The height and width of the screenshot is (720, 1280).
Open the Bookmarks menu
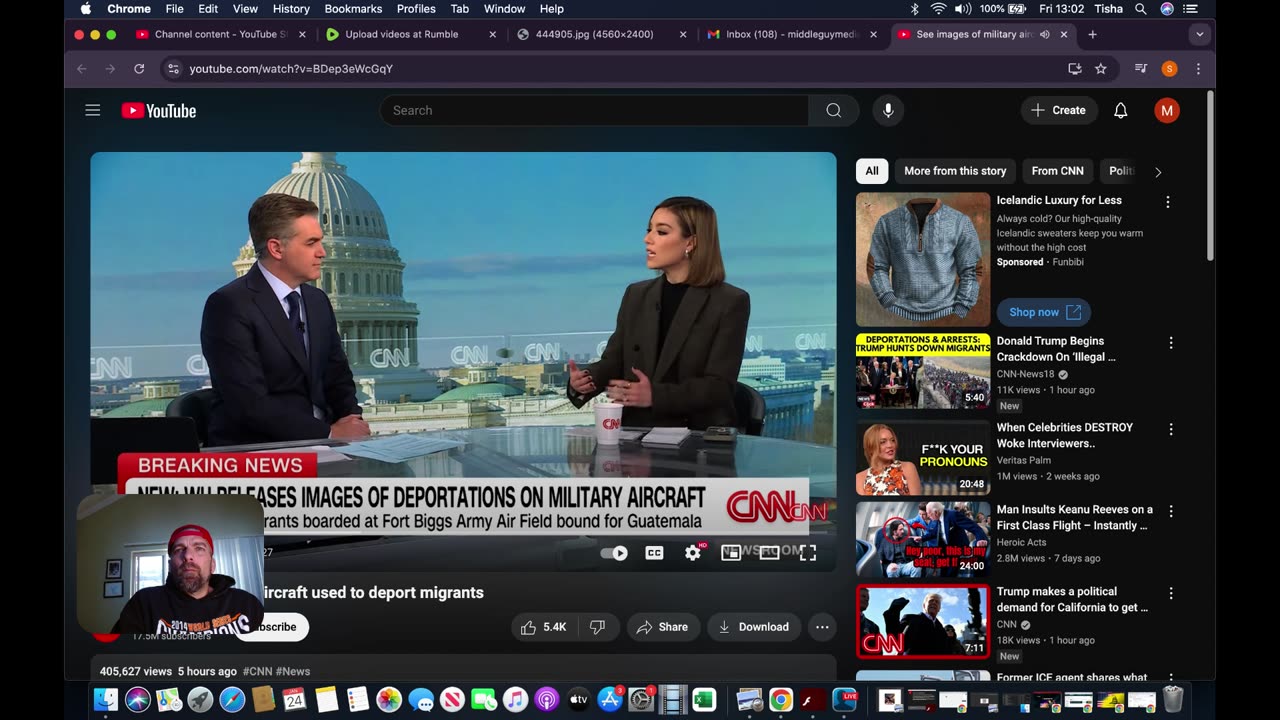353,8
